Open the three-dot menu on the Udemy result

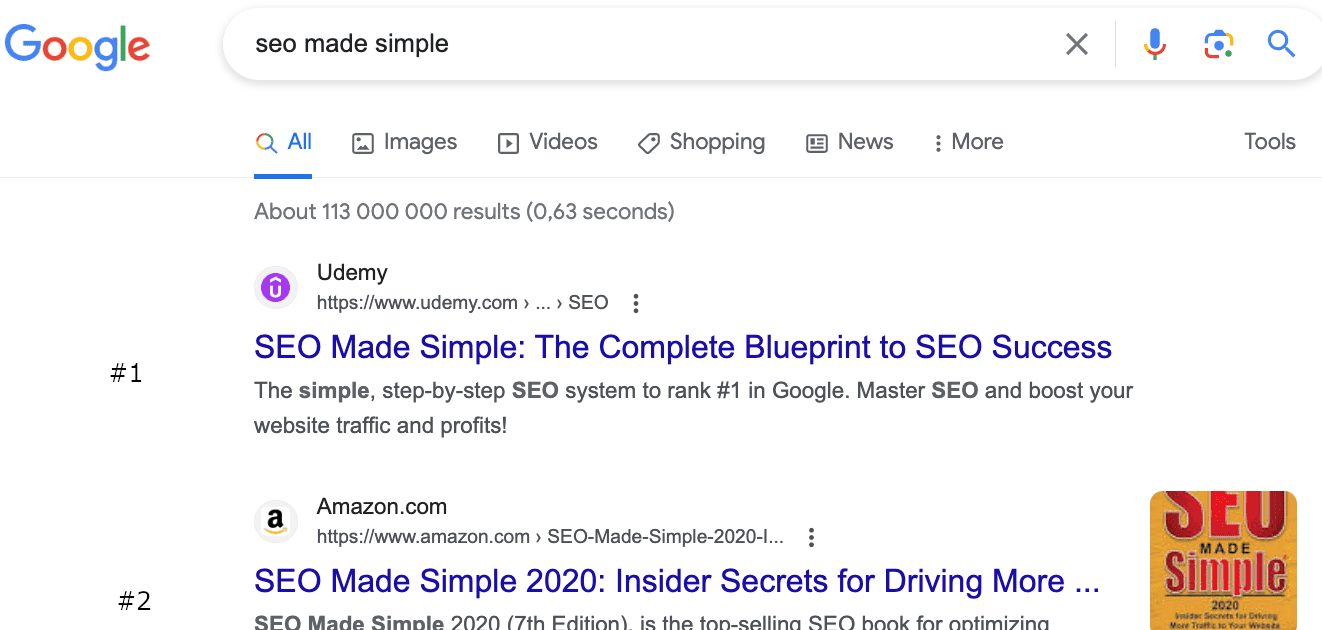636,302
